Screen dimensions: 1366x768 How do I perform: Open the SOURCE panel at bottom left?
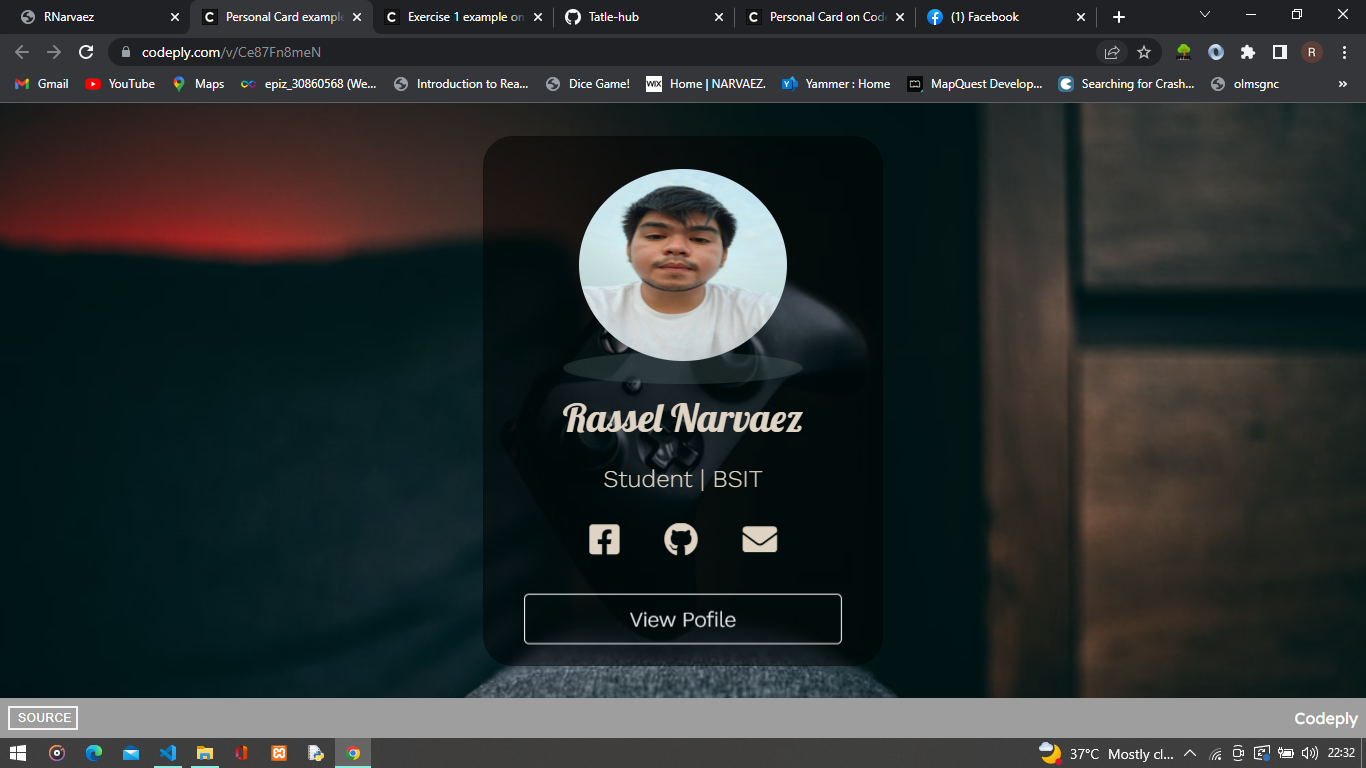(42, 717)
